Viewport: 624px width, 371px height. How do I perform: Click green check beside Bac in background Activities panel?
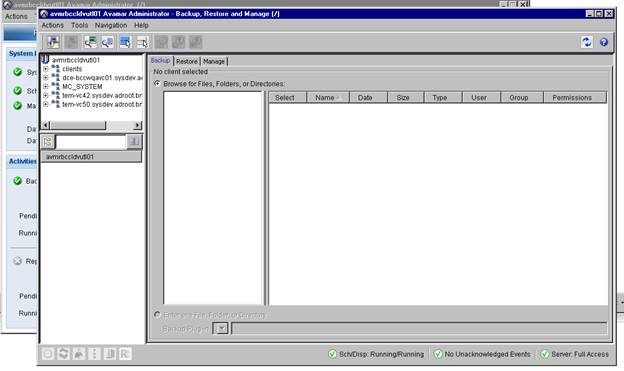coord(17,181)
